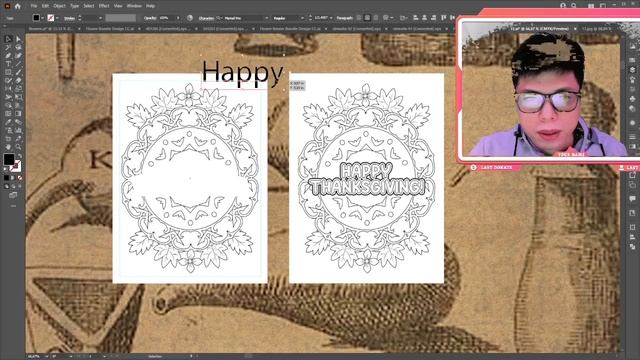Select the Line Segment tool

point(18,64)
